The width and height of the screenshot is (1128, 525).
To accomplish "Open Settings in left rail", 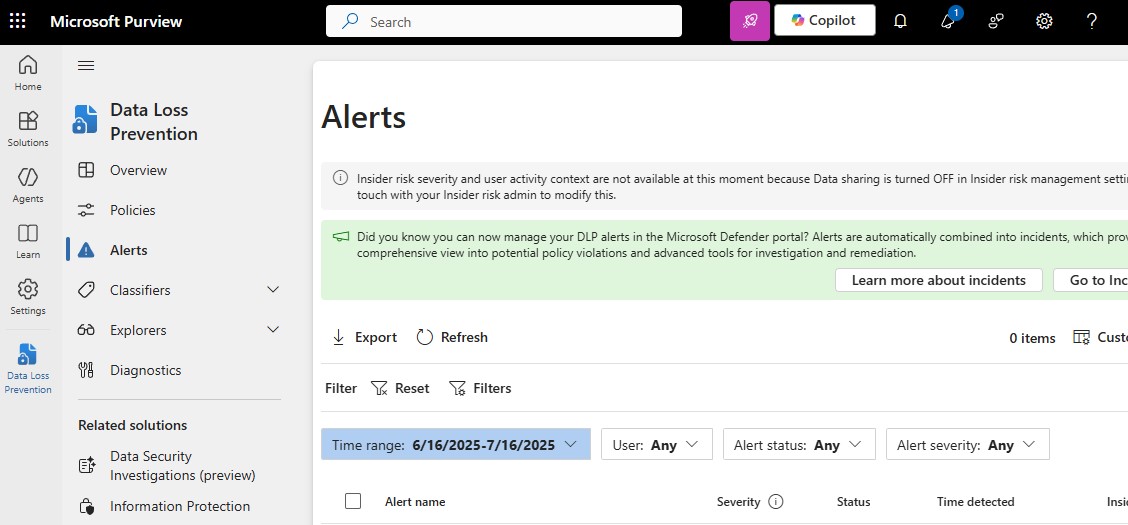I will point(28,297).
